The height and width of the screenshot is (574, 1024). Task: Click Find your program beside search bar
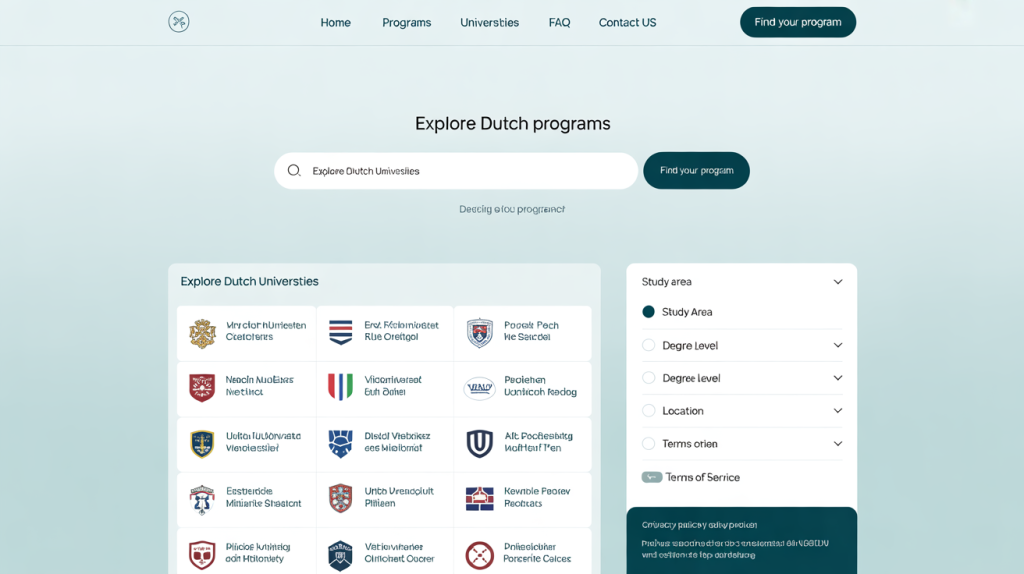(x=696, y=171)
